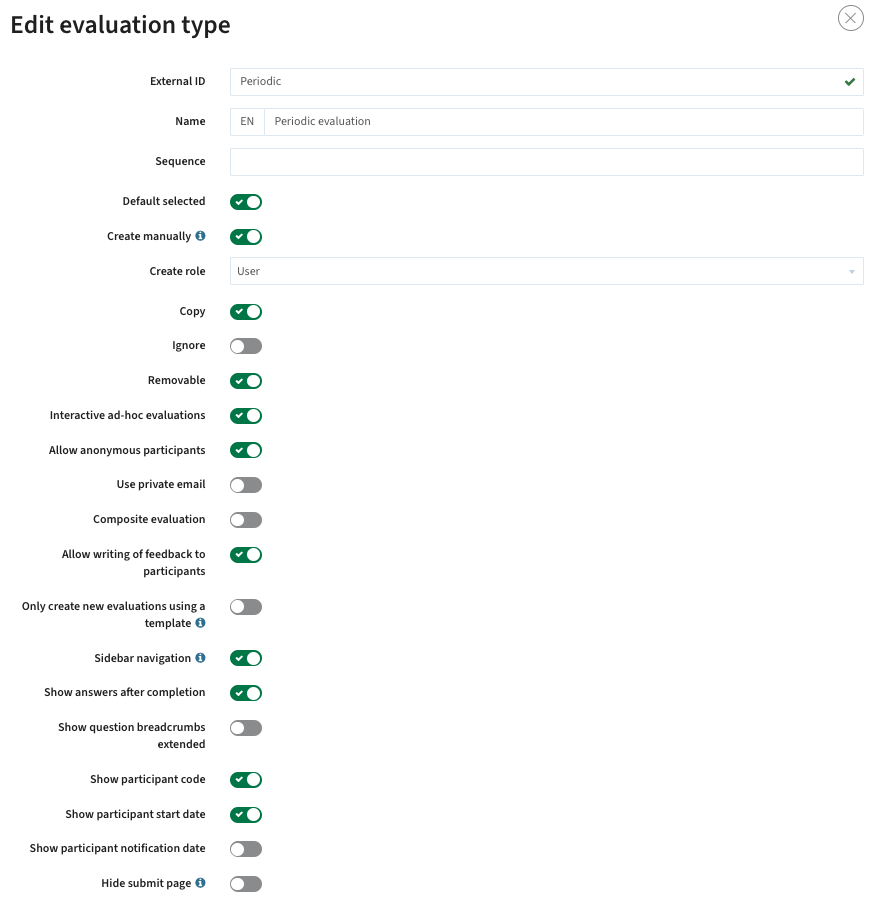This screenshot has height=897, width=871.
Task: Toggle Interactive ad-hoc evaluations switch
Action: [246, 416]
